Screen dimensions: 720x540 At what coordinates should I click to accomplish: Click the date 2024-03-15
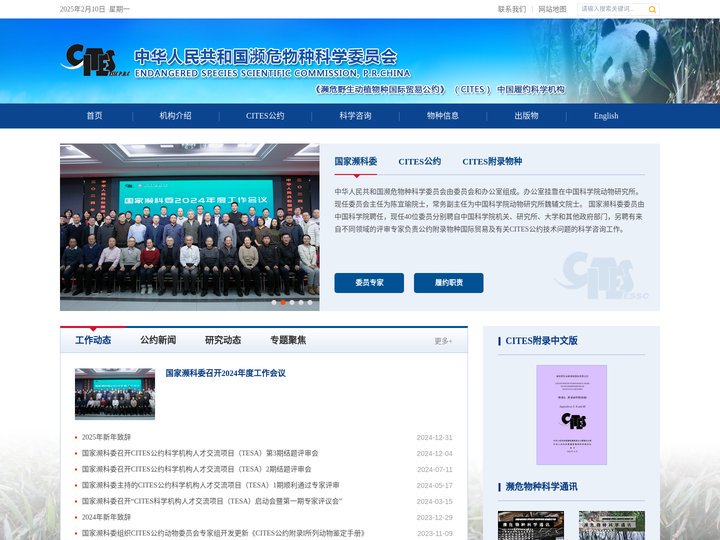pyautogui.click(x=434, y=502)
